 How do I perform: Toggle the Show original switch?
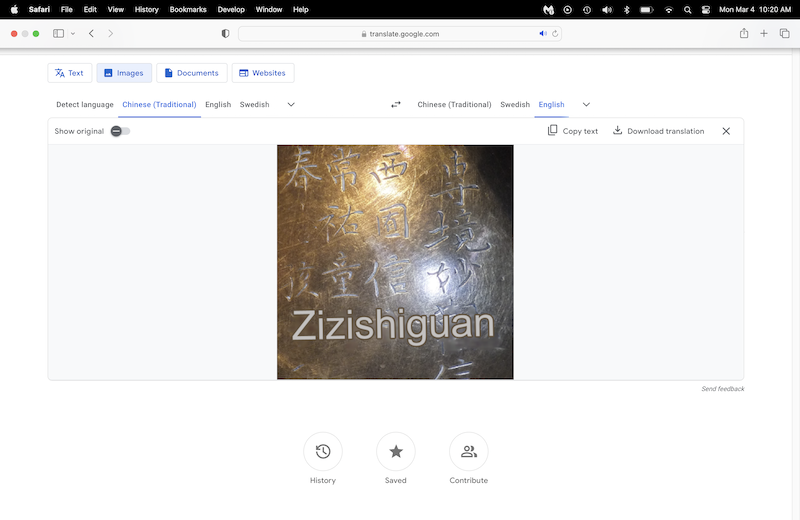pos(120,131)
